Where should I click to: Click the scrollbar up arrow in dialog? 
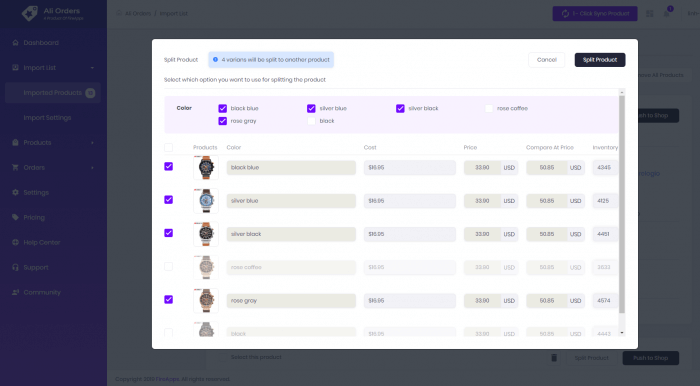(622, 92)
